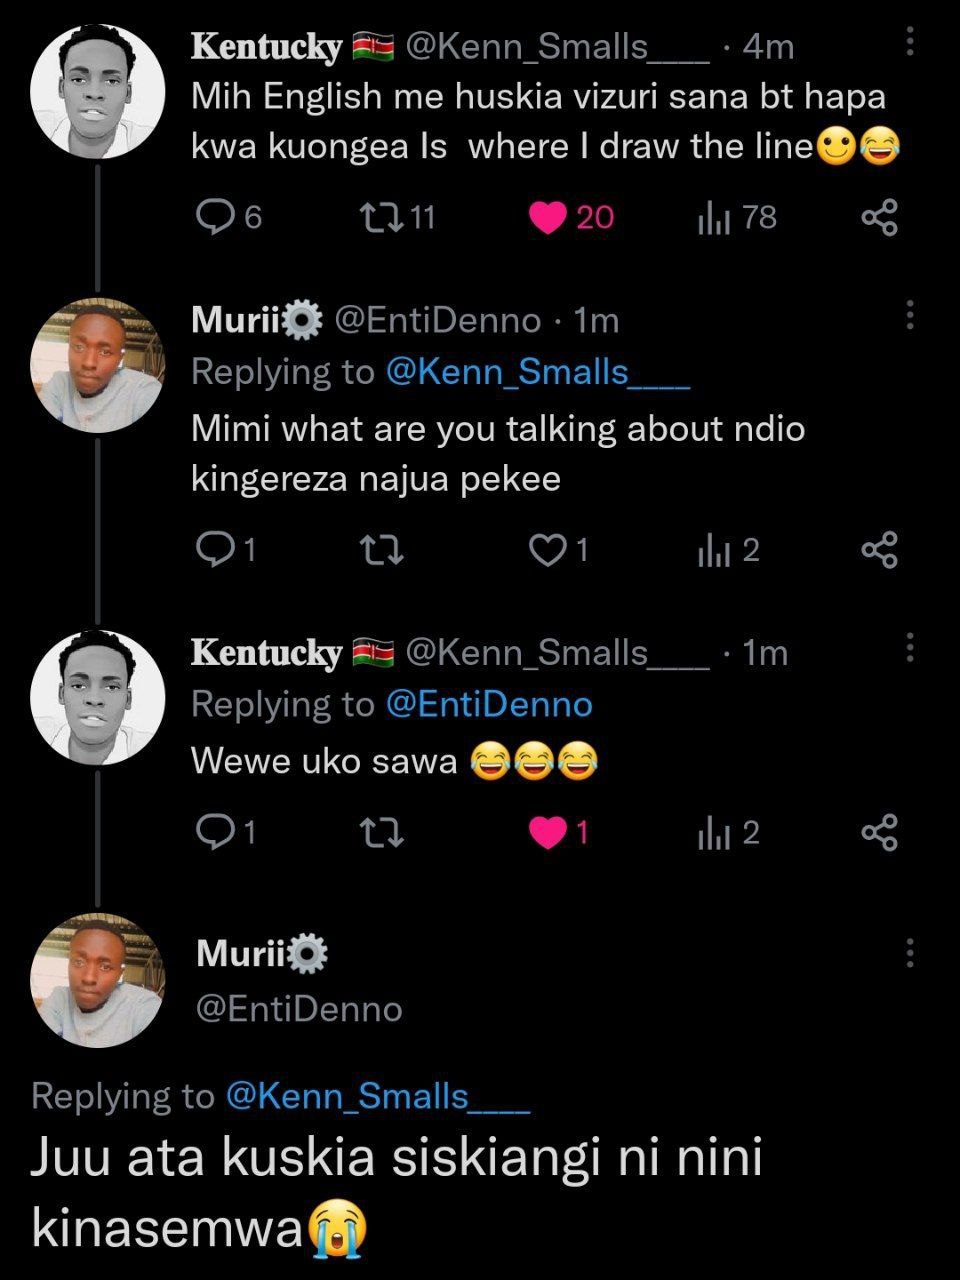
Task: Retweet Murii's 'kingereza najua pekee' reply
Action: pos(381,550)
